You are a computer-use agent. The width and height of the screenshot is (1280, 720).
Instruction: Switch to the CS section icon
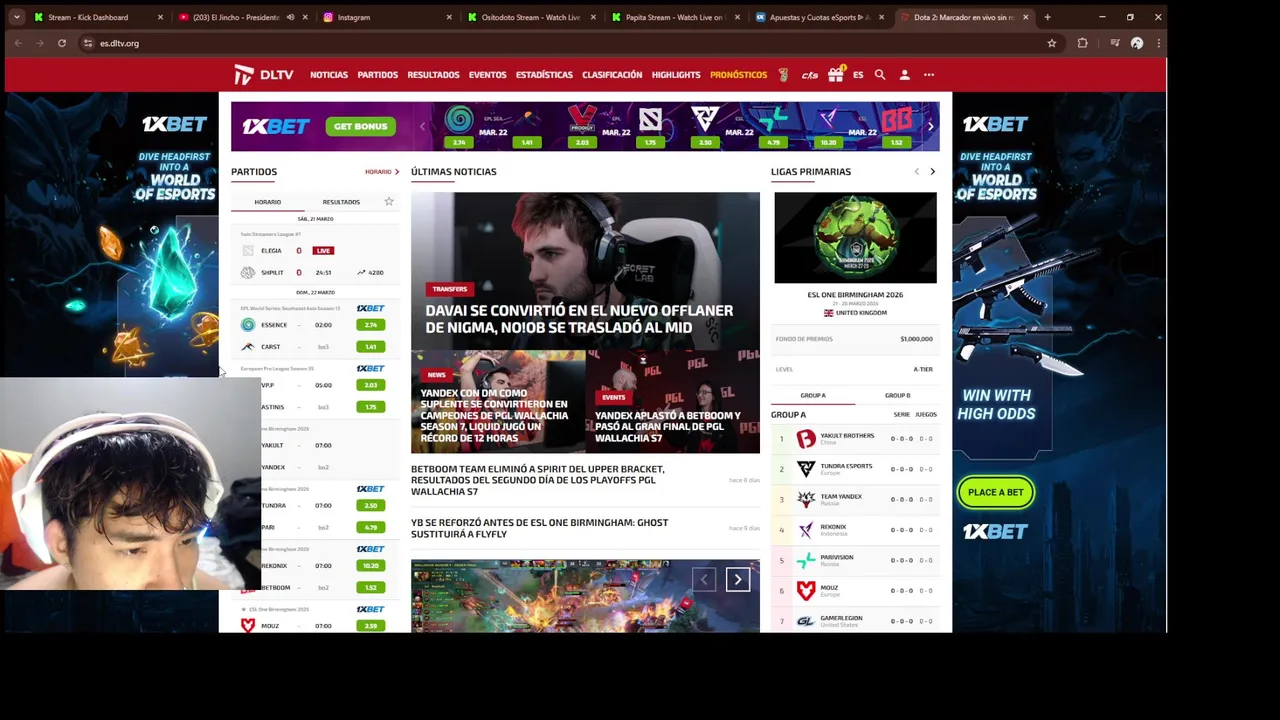810,75
